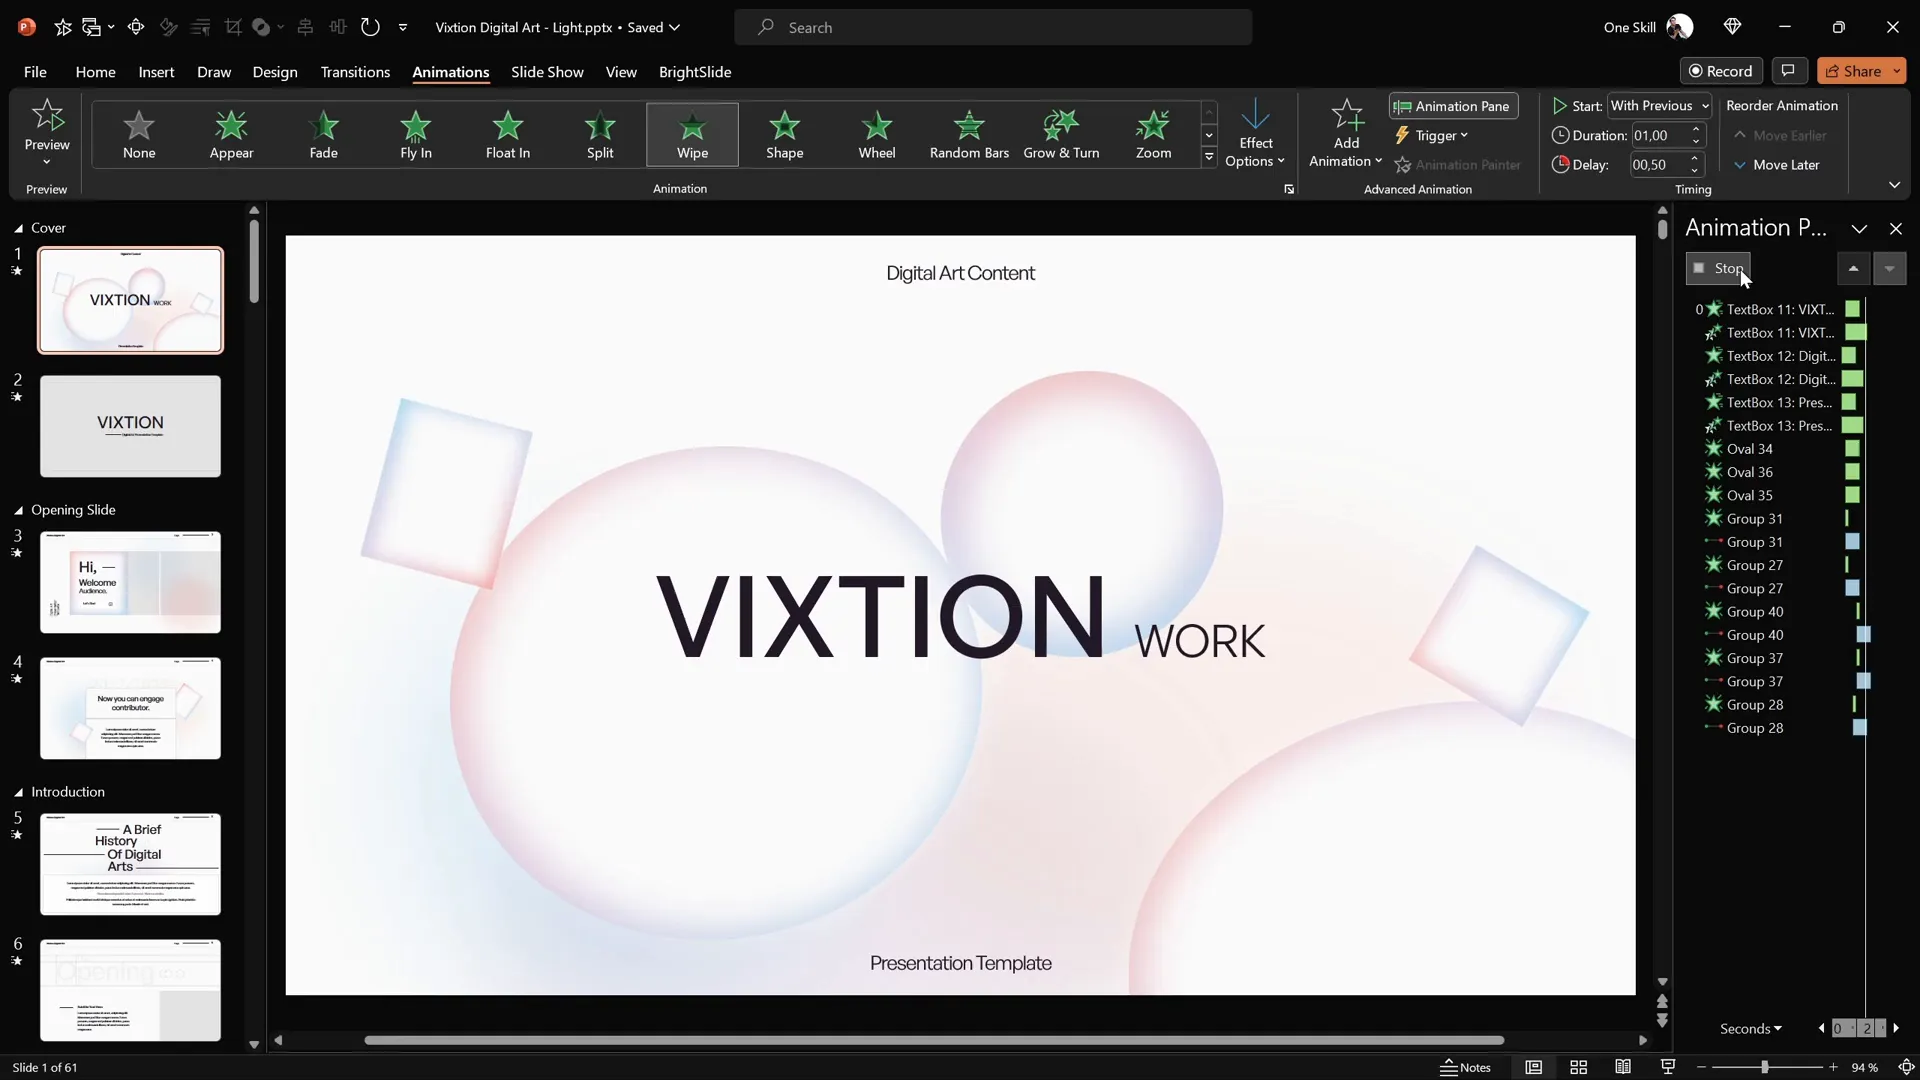The height and width of the screenshot is (1080, 1920).
Task: Switch to Reading view
Action: click(x=1623, y=1067)
